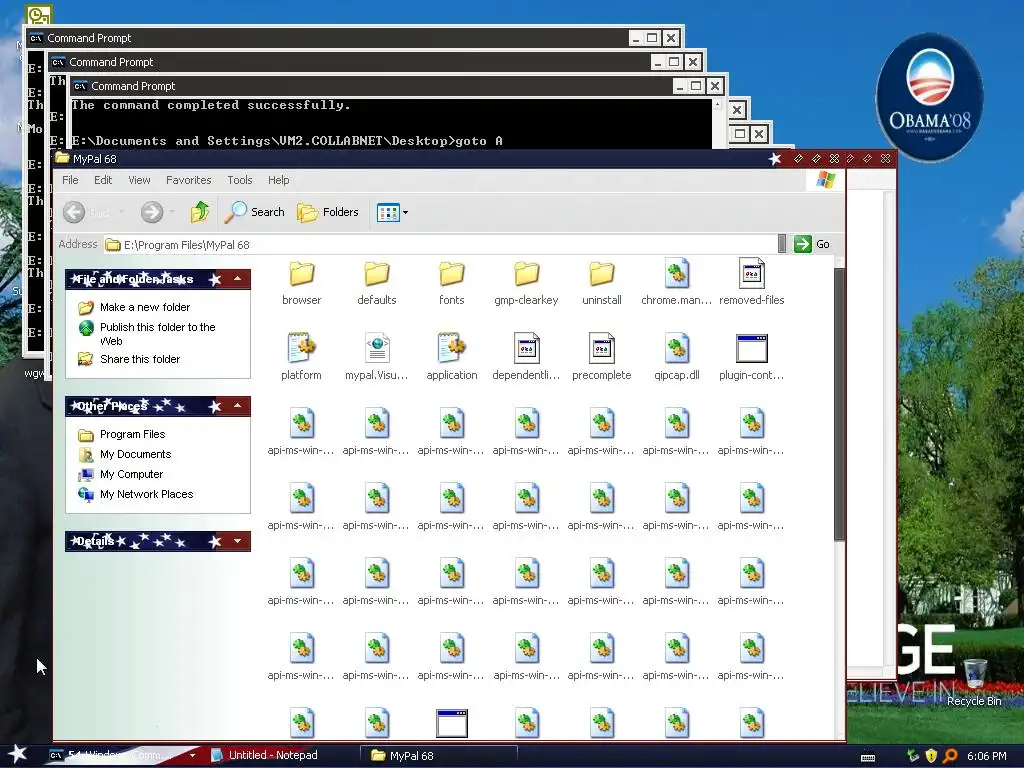
Task: Select the mypal.VisualElements file icon
Action: pyautogui.click(x=377, y=349)
